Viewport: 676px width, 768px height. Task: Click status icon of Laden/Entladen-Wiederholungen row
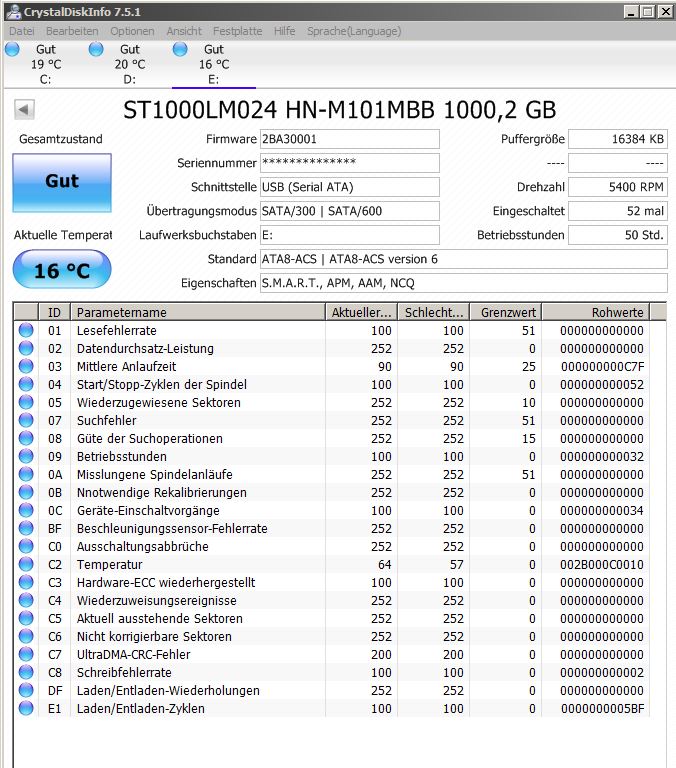[26, 691]
